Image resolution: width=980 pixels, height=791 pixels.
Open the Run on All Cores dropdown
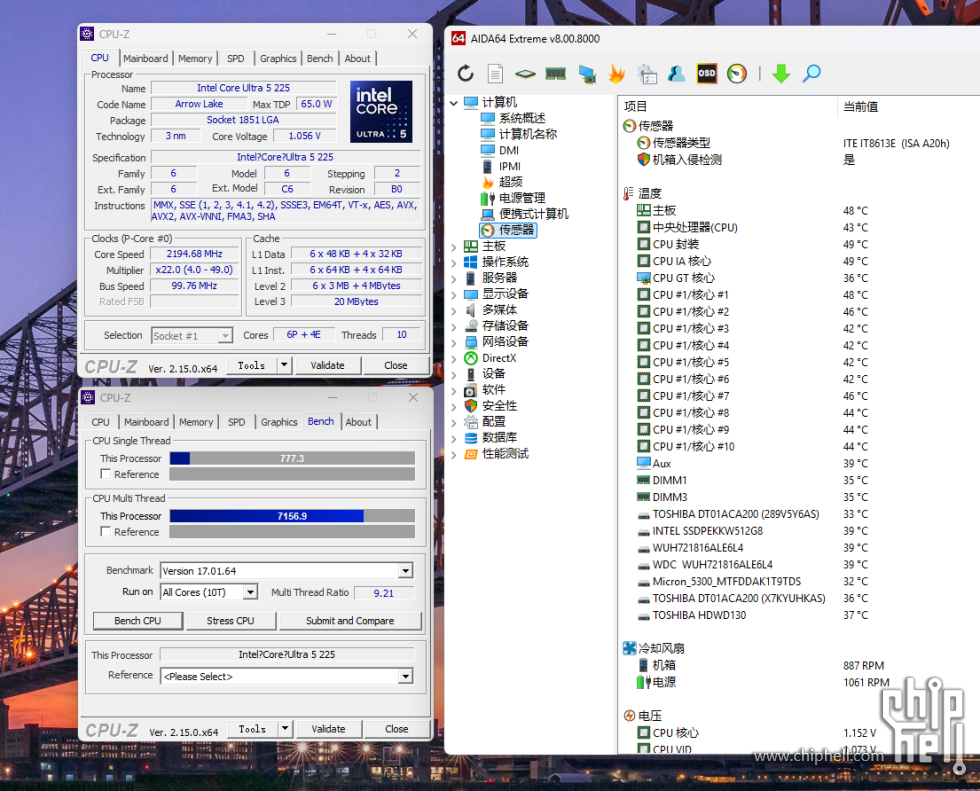point(251,592)
